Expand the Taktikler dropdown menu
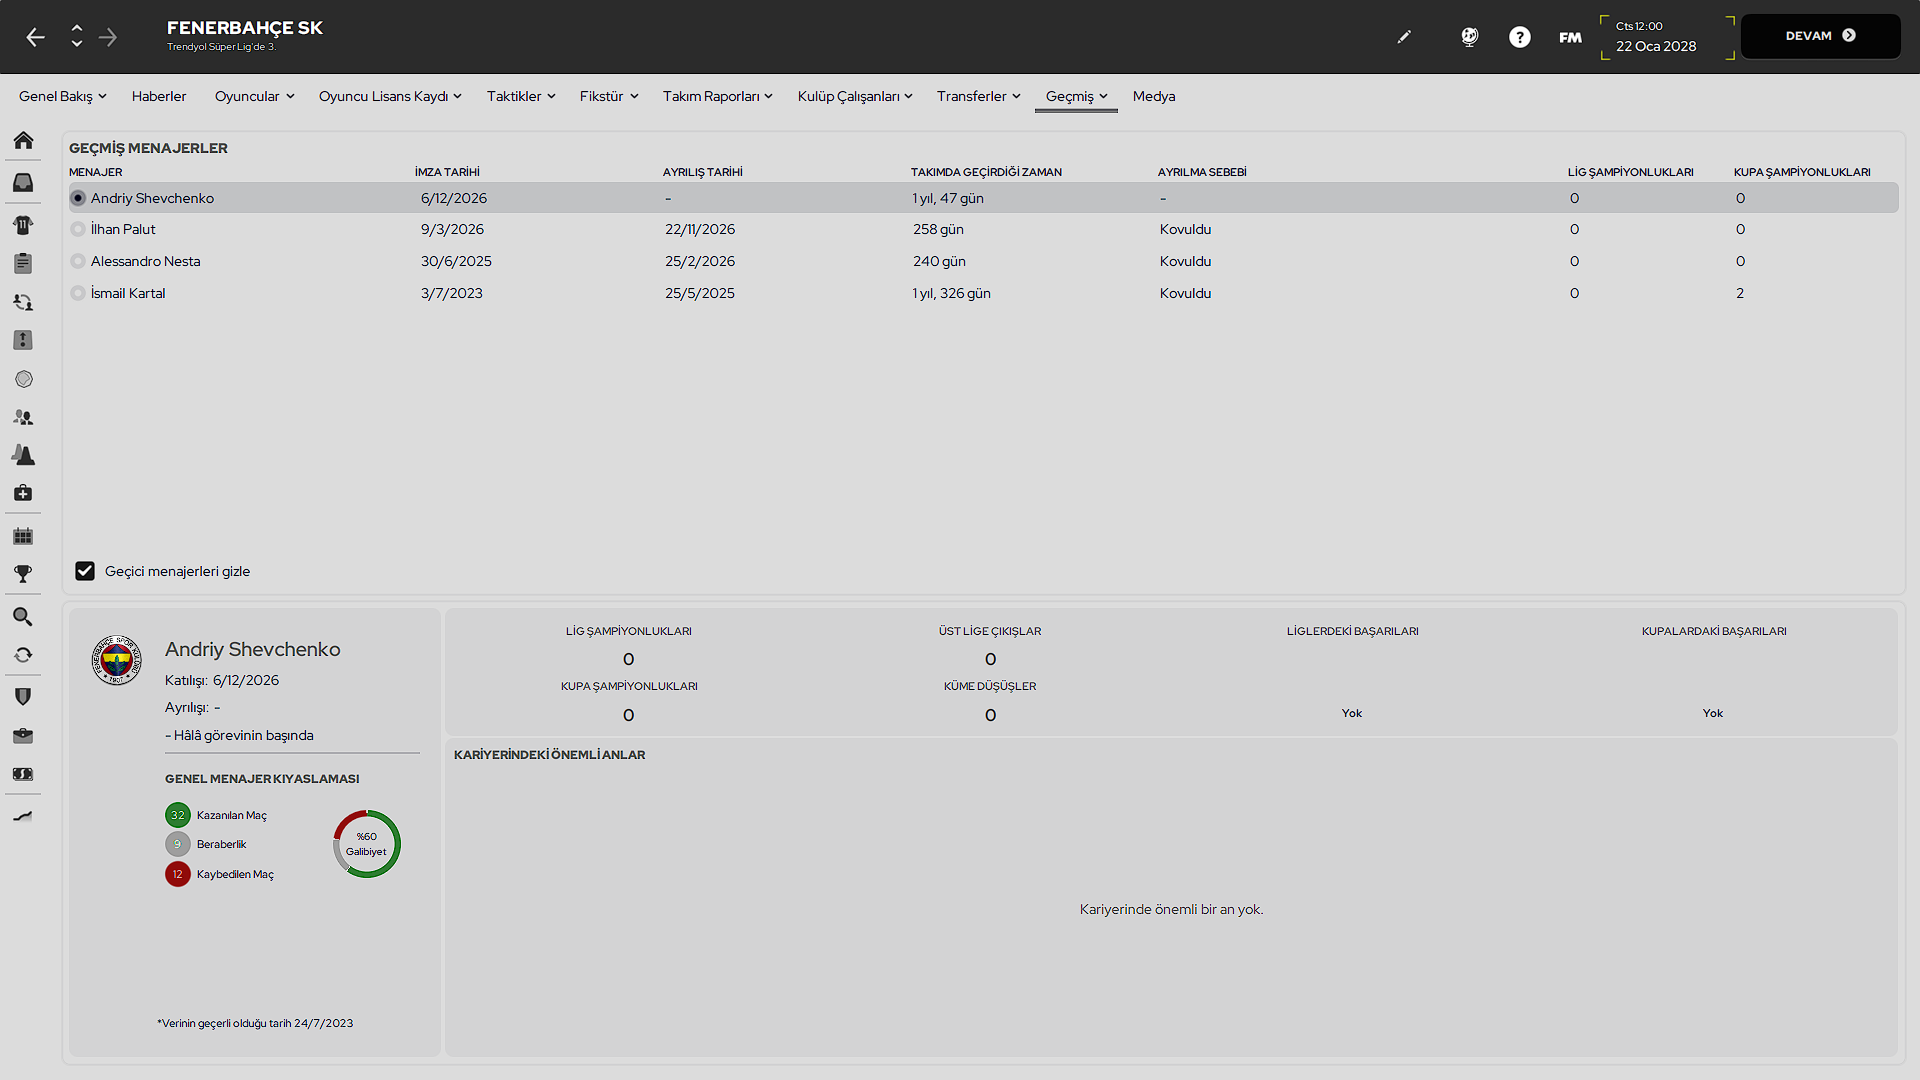Screen dimensions: 1920x1080 pyautogui.click(x=521, y=96)
